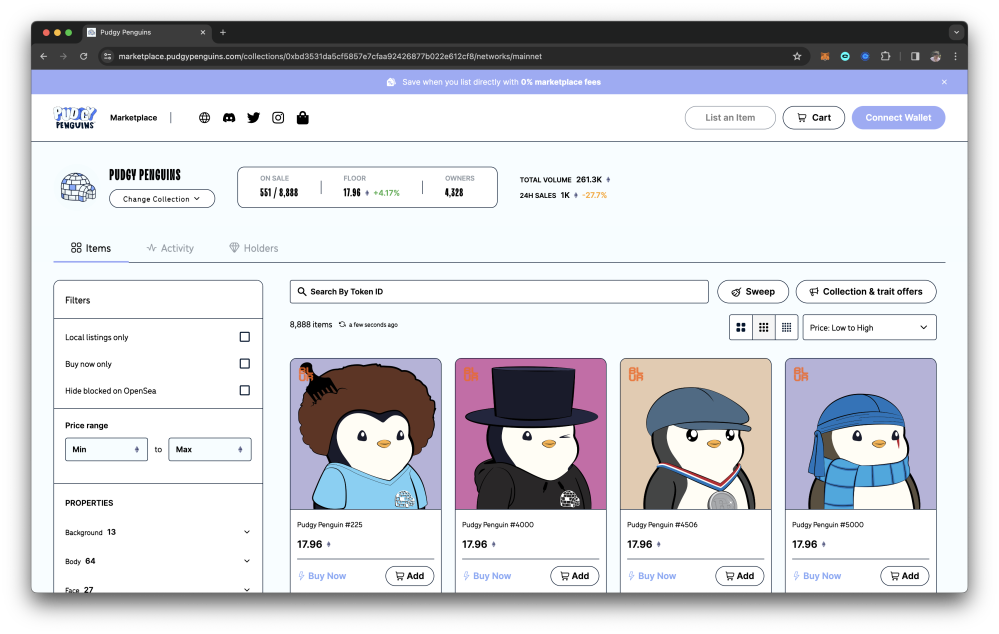
Task: Open Pudgy Penguin #5000 scarf image
Action: tap(861, 434)
